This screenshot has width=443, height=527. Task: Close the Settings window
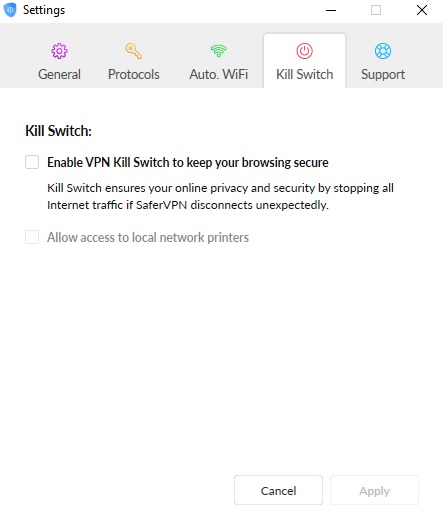[422, 10]
